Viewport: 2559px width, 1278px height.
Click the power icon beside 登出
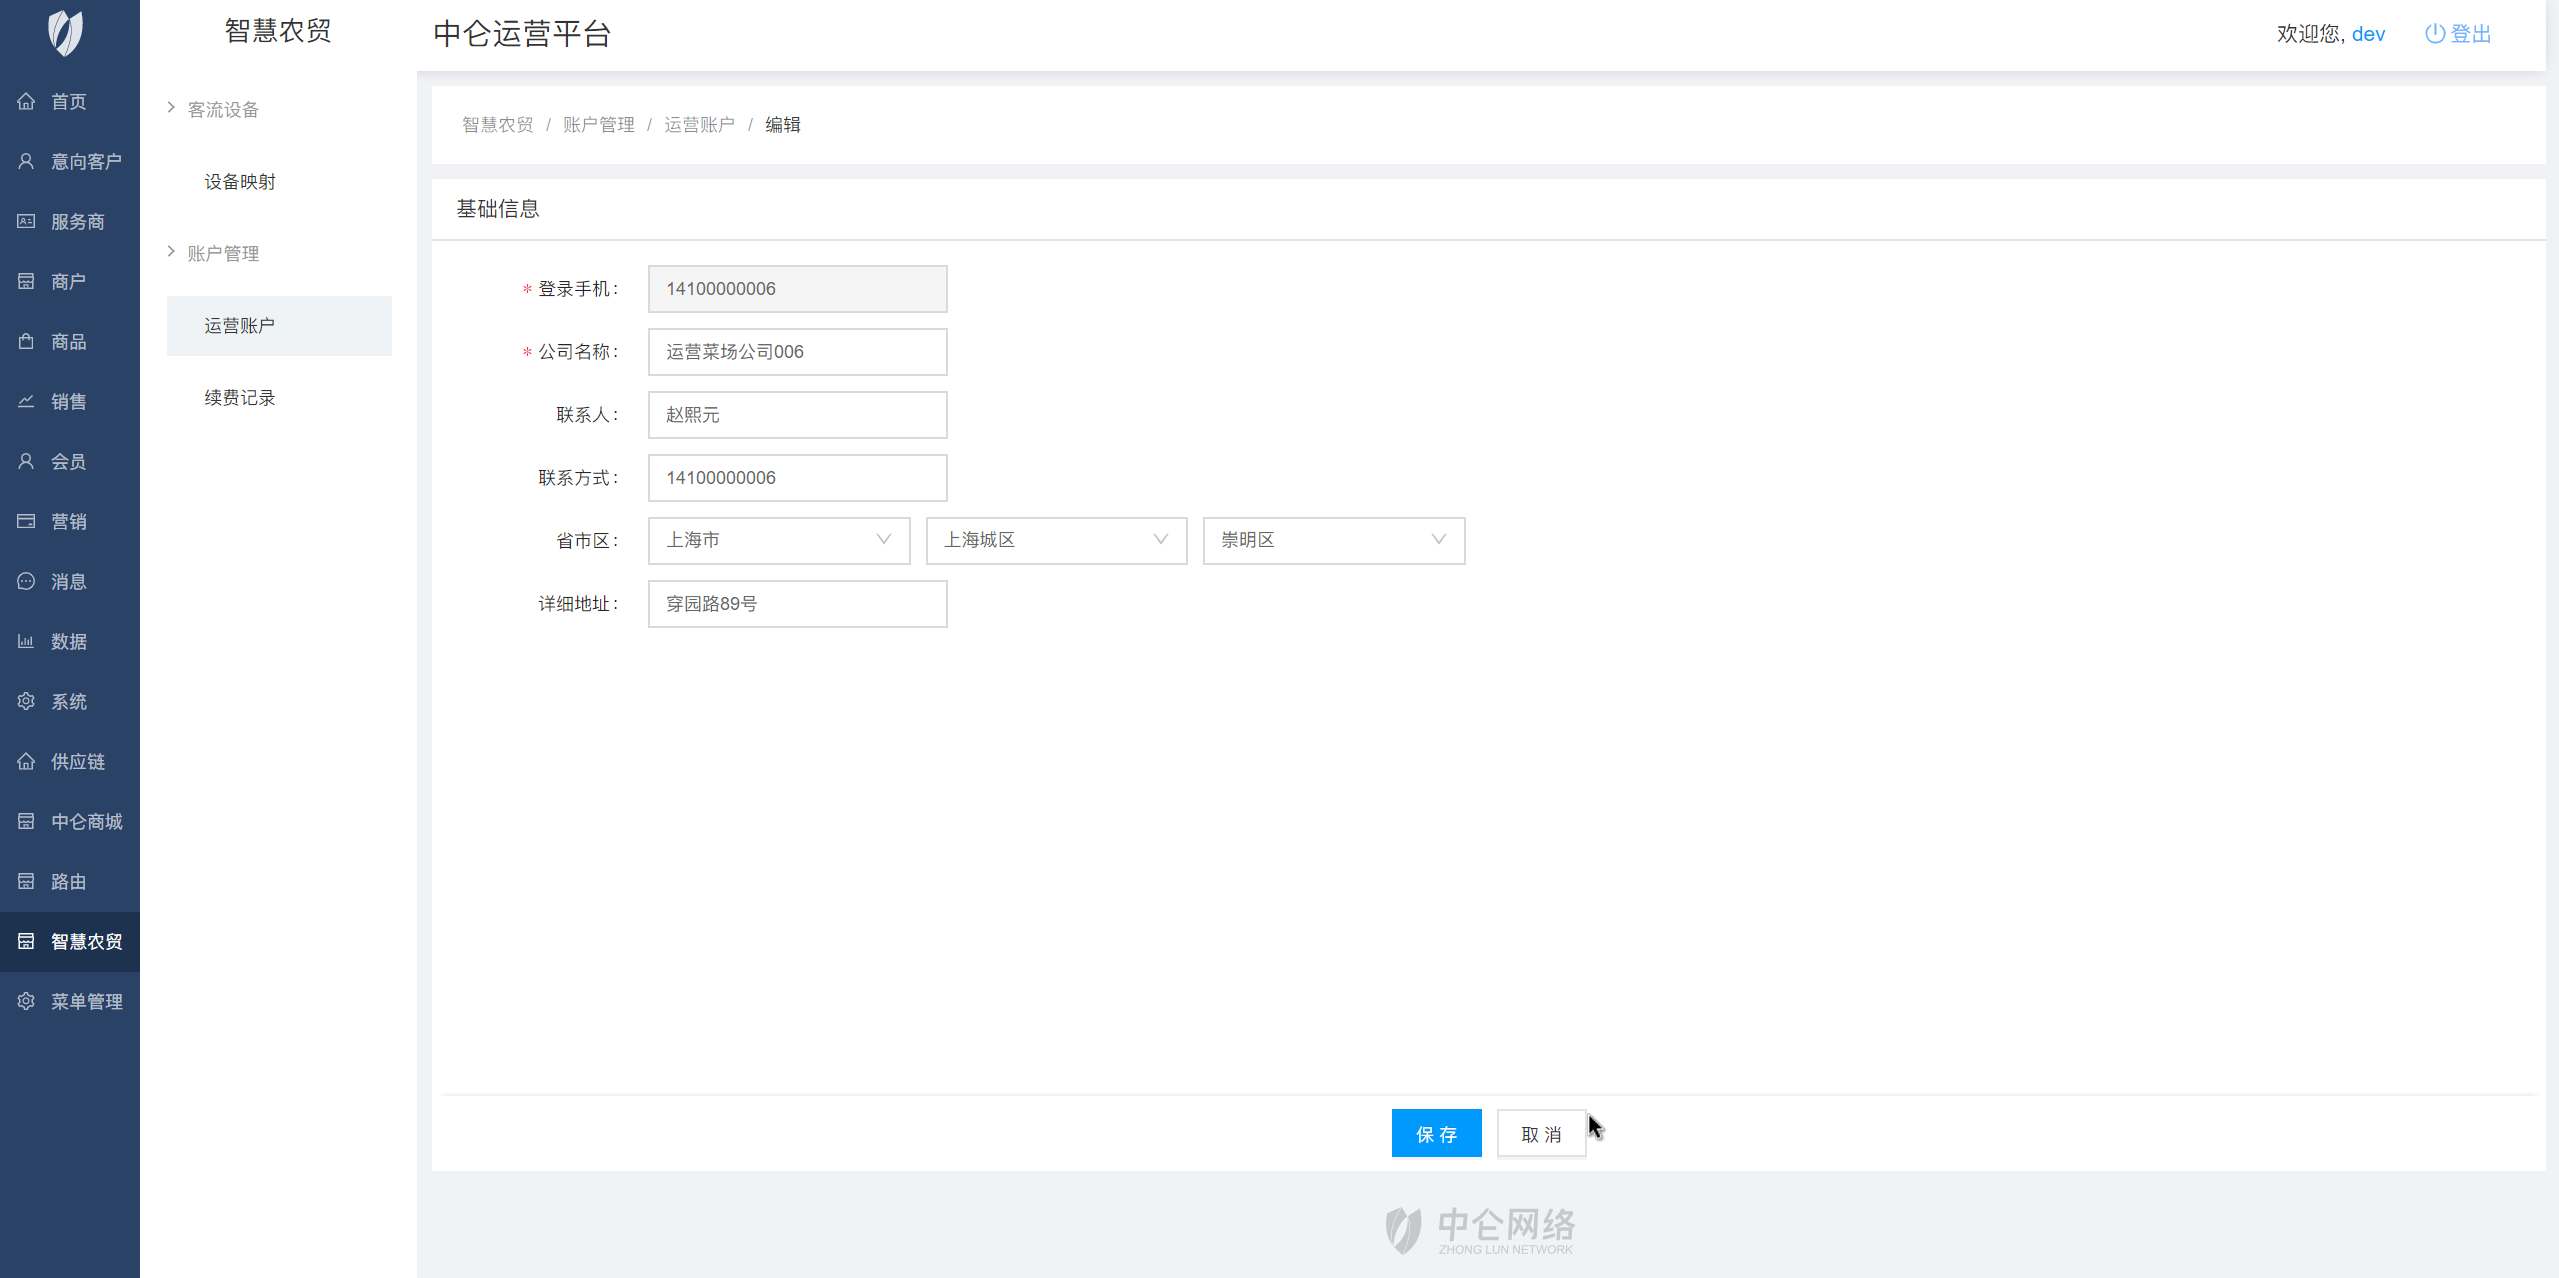point(2434,34)
